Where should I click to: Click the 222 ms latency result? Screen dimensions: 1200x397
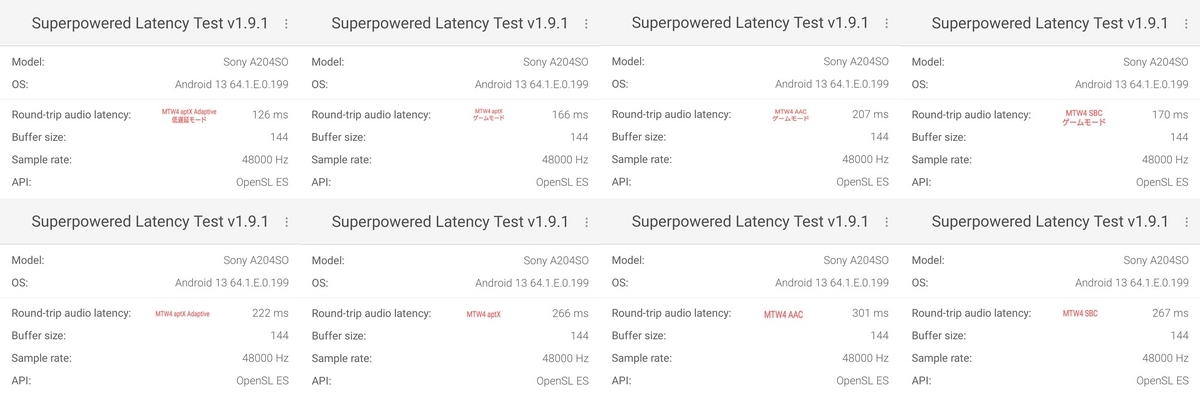pos(270,313)
